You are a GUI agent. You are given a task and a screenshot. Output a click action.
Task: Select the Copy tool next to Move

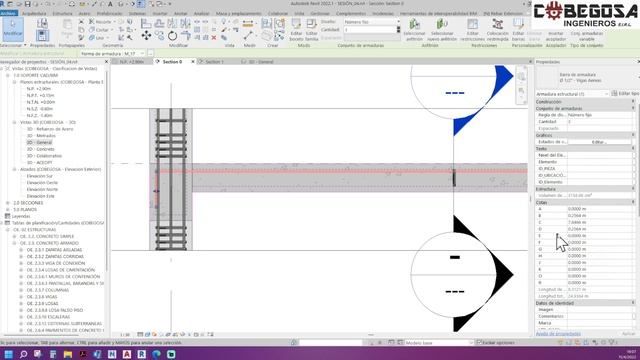point(159,36)
